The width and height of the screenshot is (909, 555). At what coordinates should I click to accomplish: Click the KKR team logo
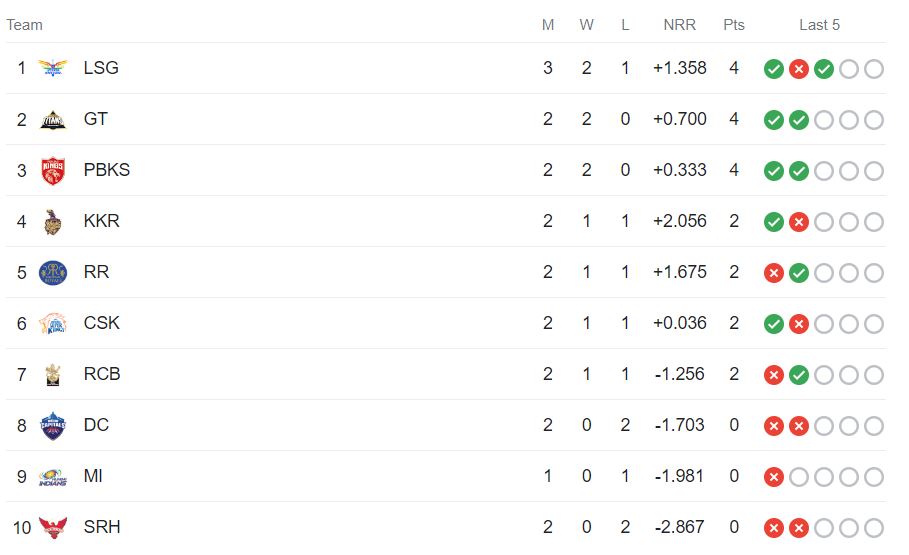[x=53, y=222]
